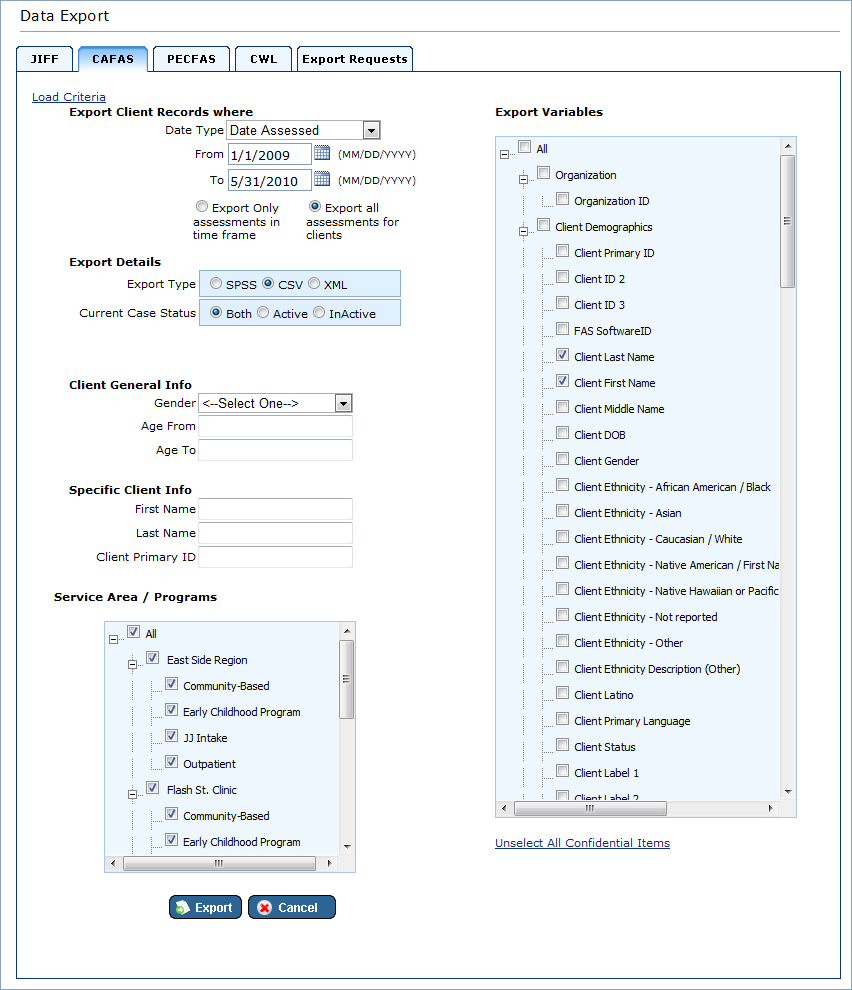Focus the Client Primary ID field
The image size is (852, 990).
(275, 557)
